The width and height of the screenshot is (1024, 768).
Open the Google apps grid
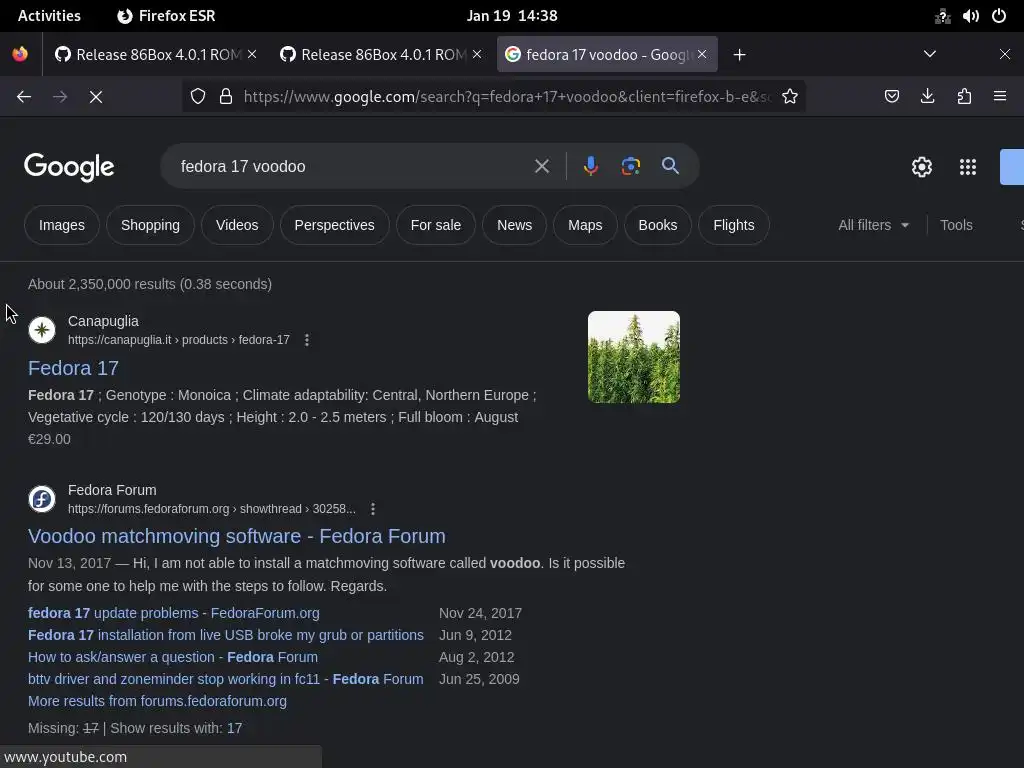[x=968, y=167]
